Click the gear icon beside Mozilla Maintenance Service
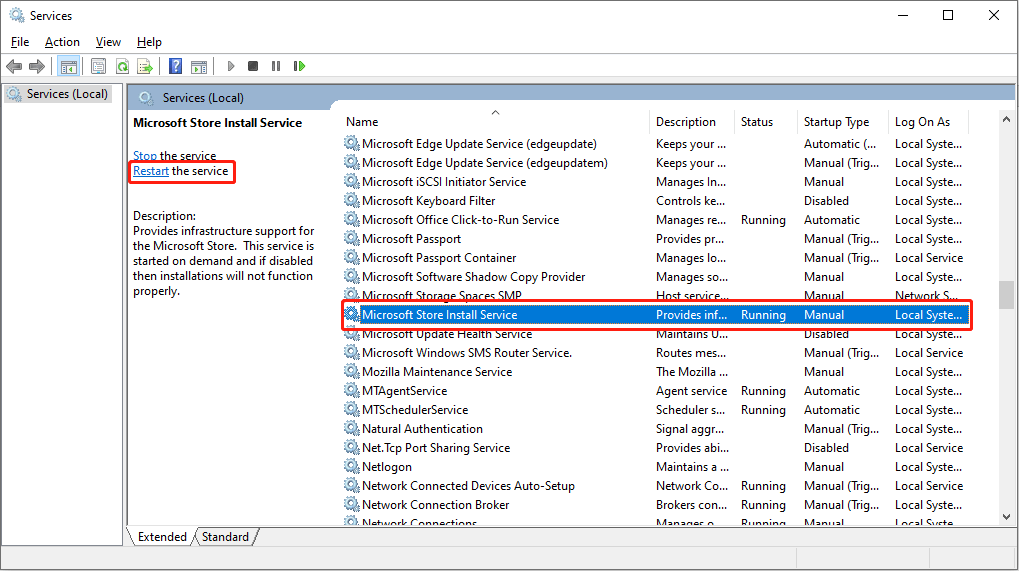Screen dimensions: 1019x571 352,372
